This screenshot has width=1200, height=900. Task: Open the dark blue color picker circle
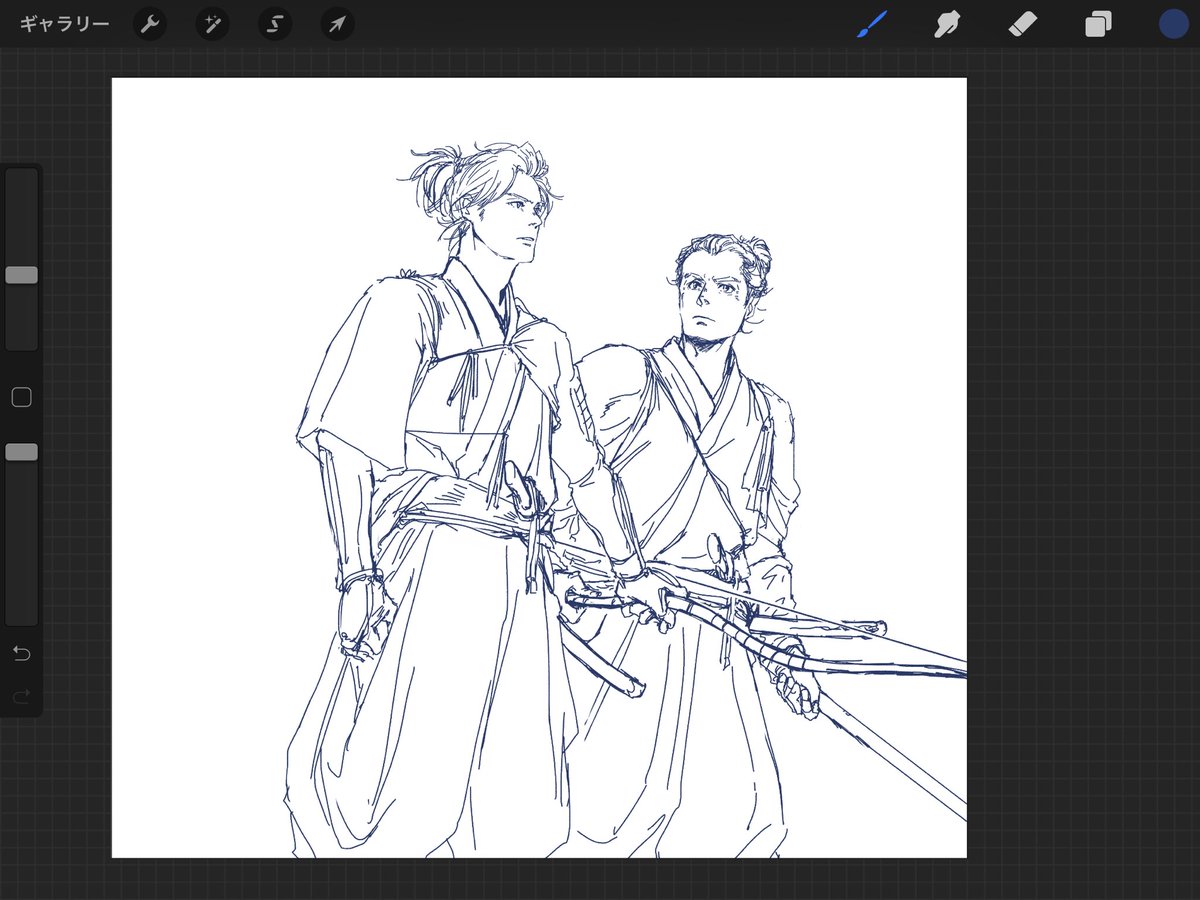click(1173, 24)
